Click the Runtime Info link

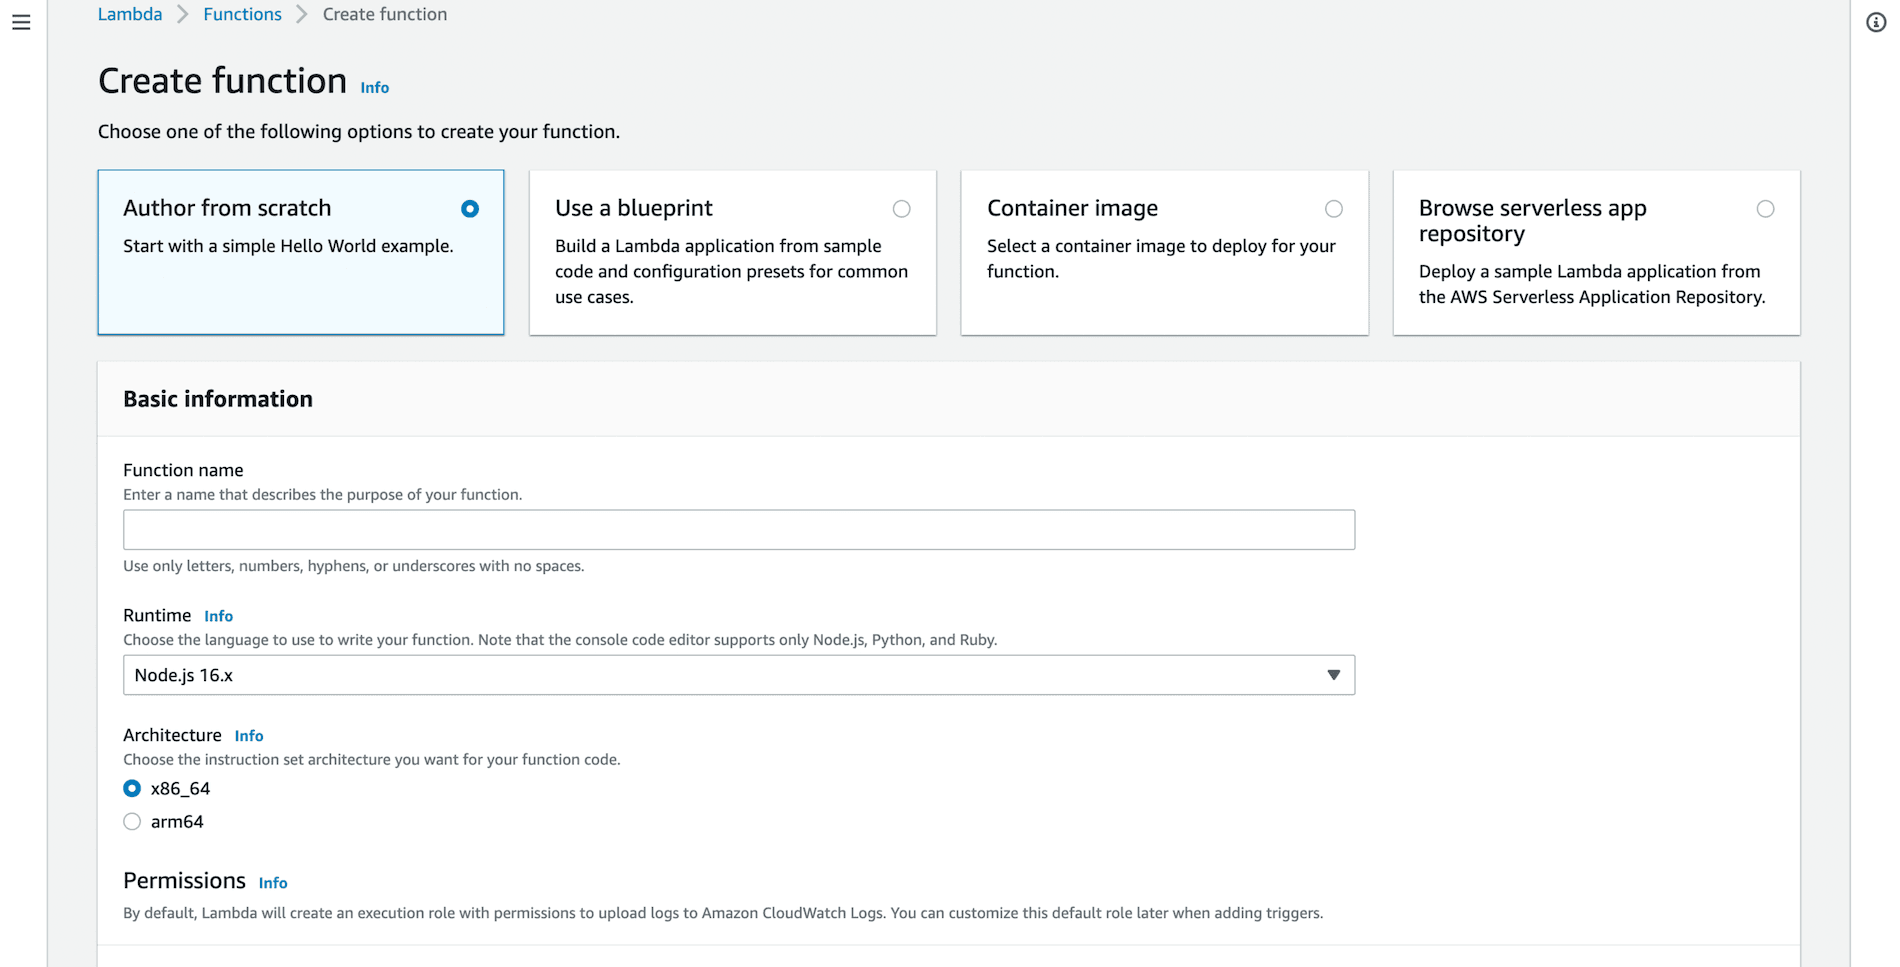coord(218,616)
